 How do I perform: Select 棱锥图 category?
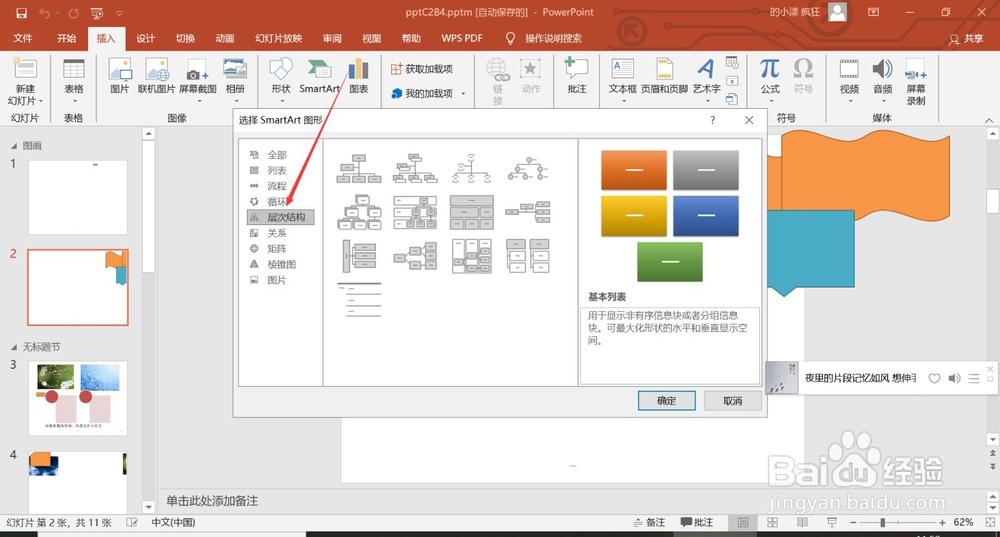click(x=281, y=265)
